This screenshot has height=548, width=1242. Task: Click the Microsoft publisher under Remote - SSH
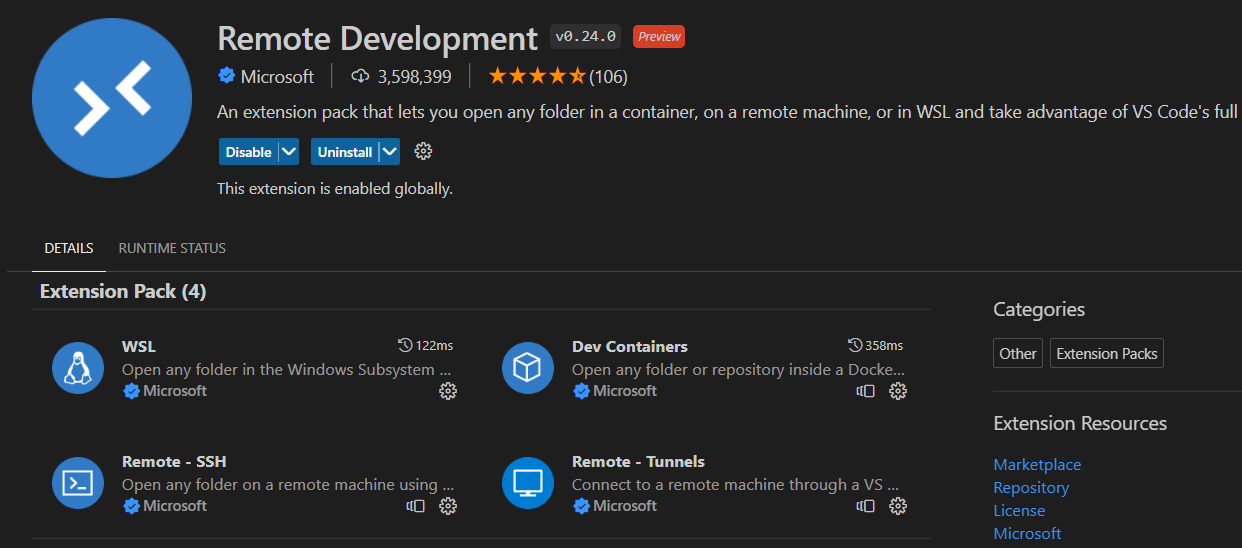175,506
